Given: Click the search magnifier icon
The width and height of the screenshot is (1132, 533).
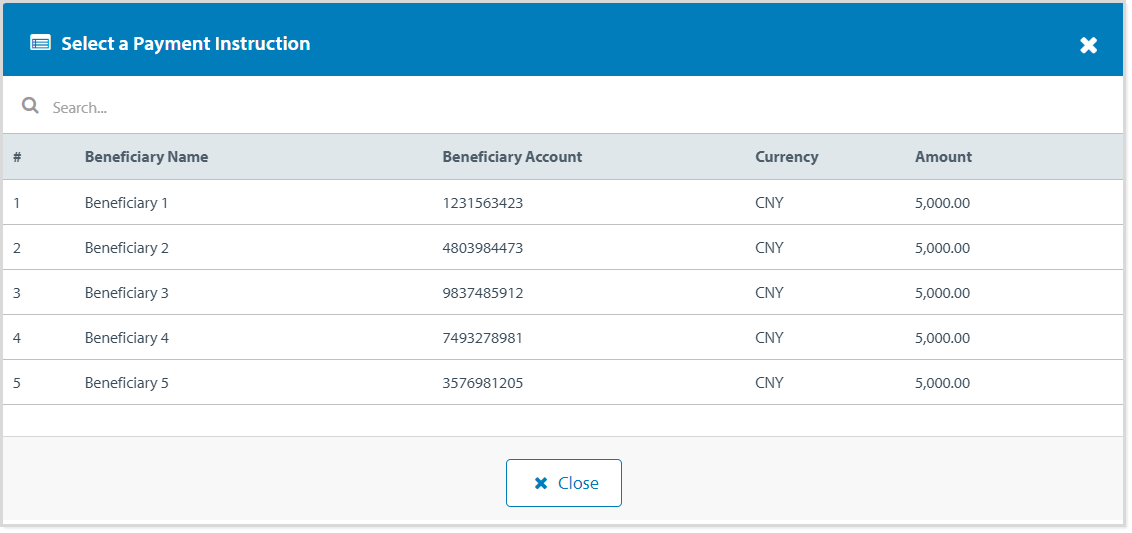Looking at the screenshot, I should [x=30, y=106].
